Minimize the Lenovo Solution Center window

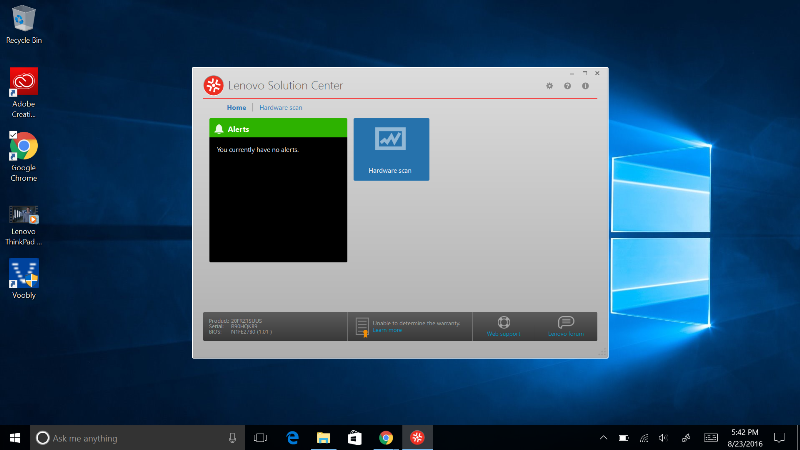(572, 73)
